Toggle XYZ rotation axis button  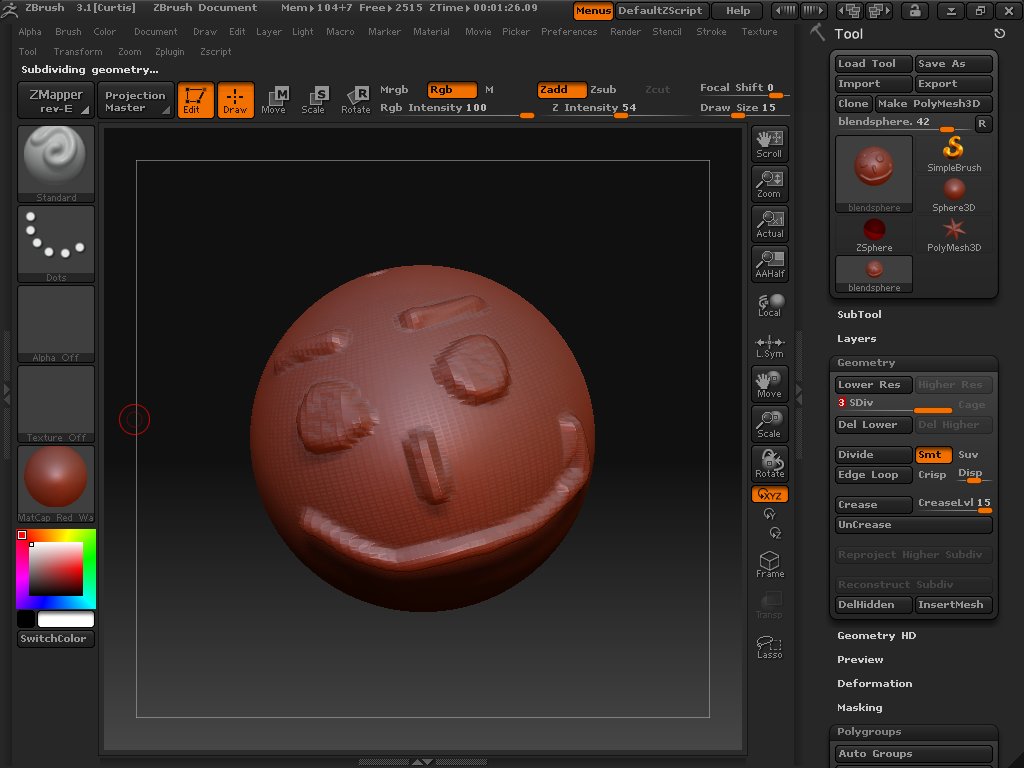(769, 495)
